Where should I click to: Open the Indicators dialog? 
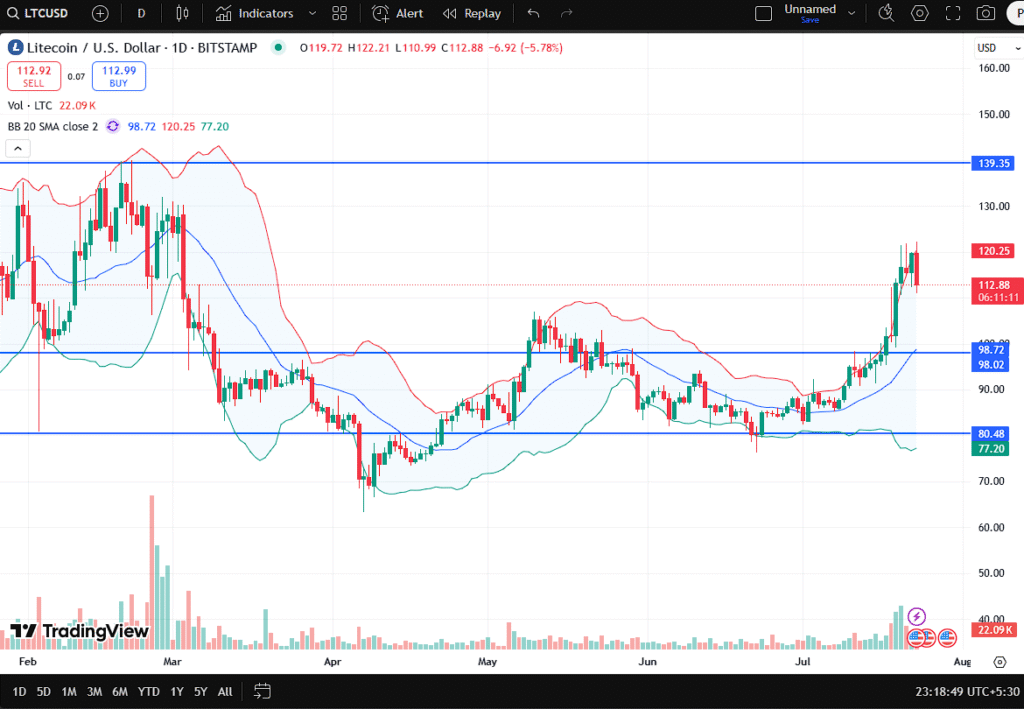[x=255, y=13]
